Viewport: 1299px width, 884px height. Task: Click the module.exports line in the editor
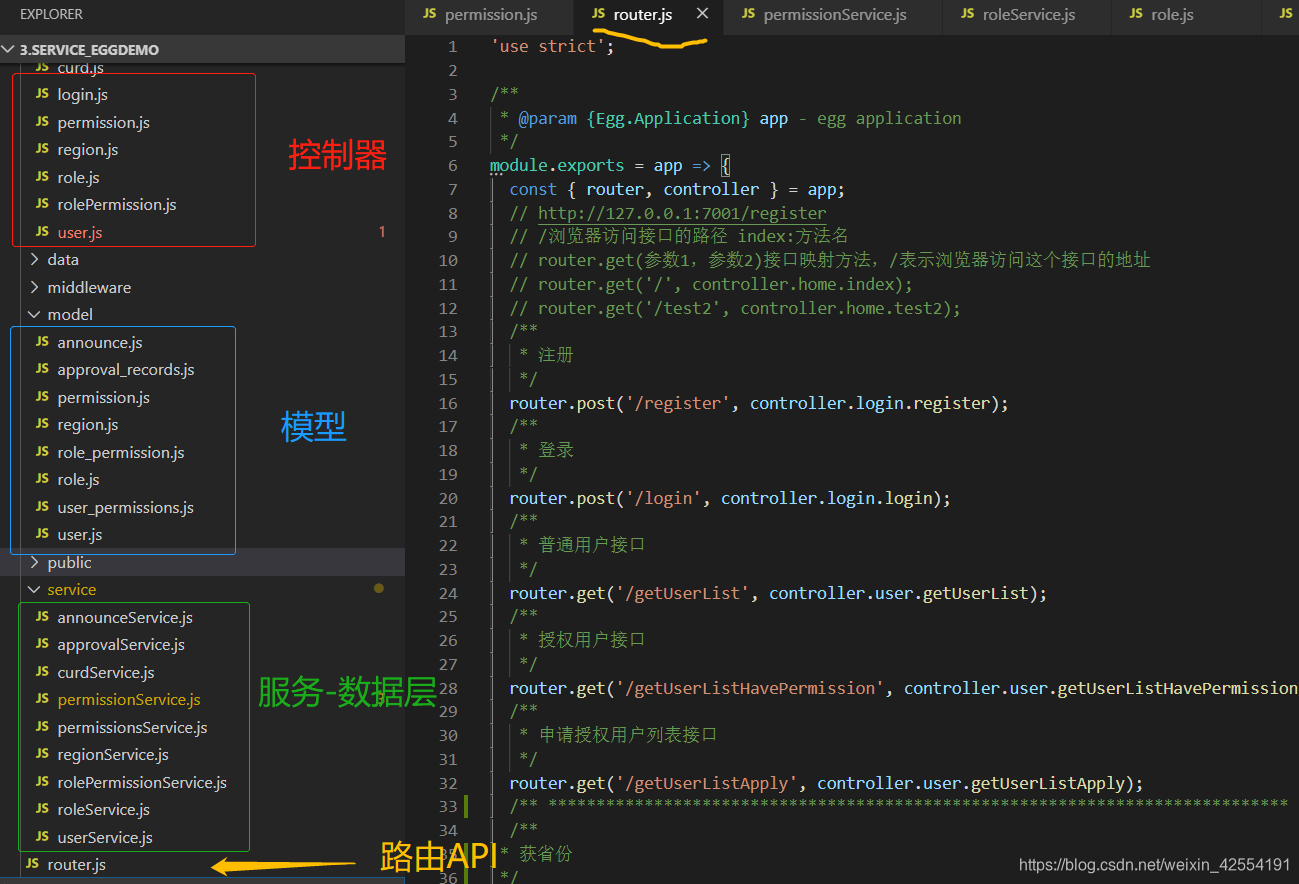point(610,166)
